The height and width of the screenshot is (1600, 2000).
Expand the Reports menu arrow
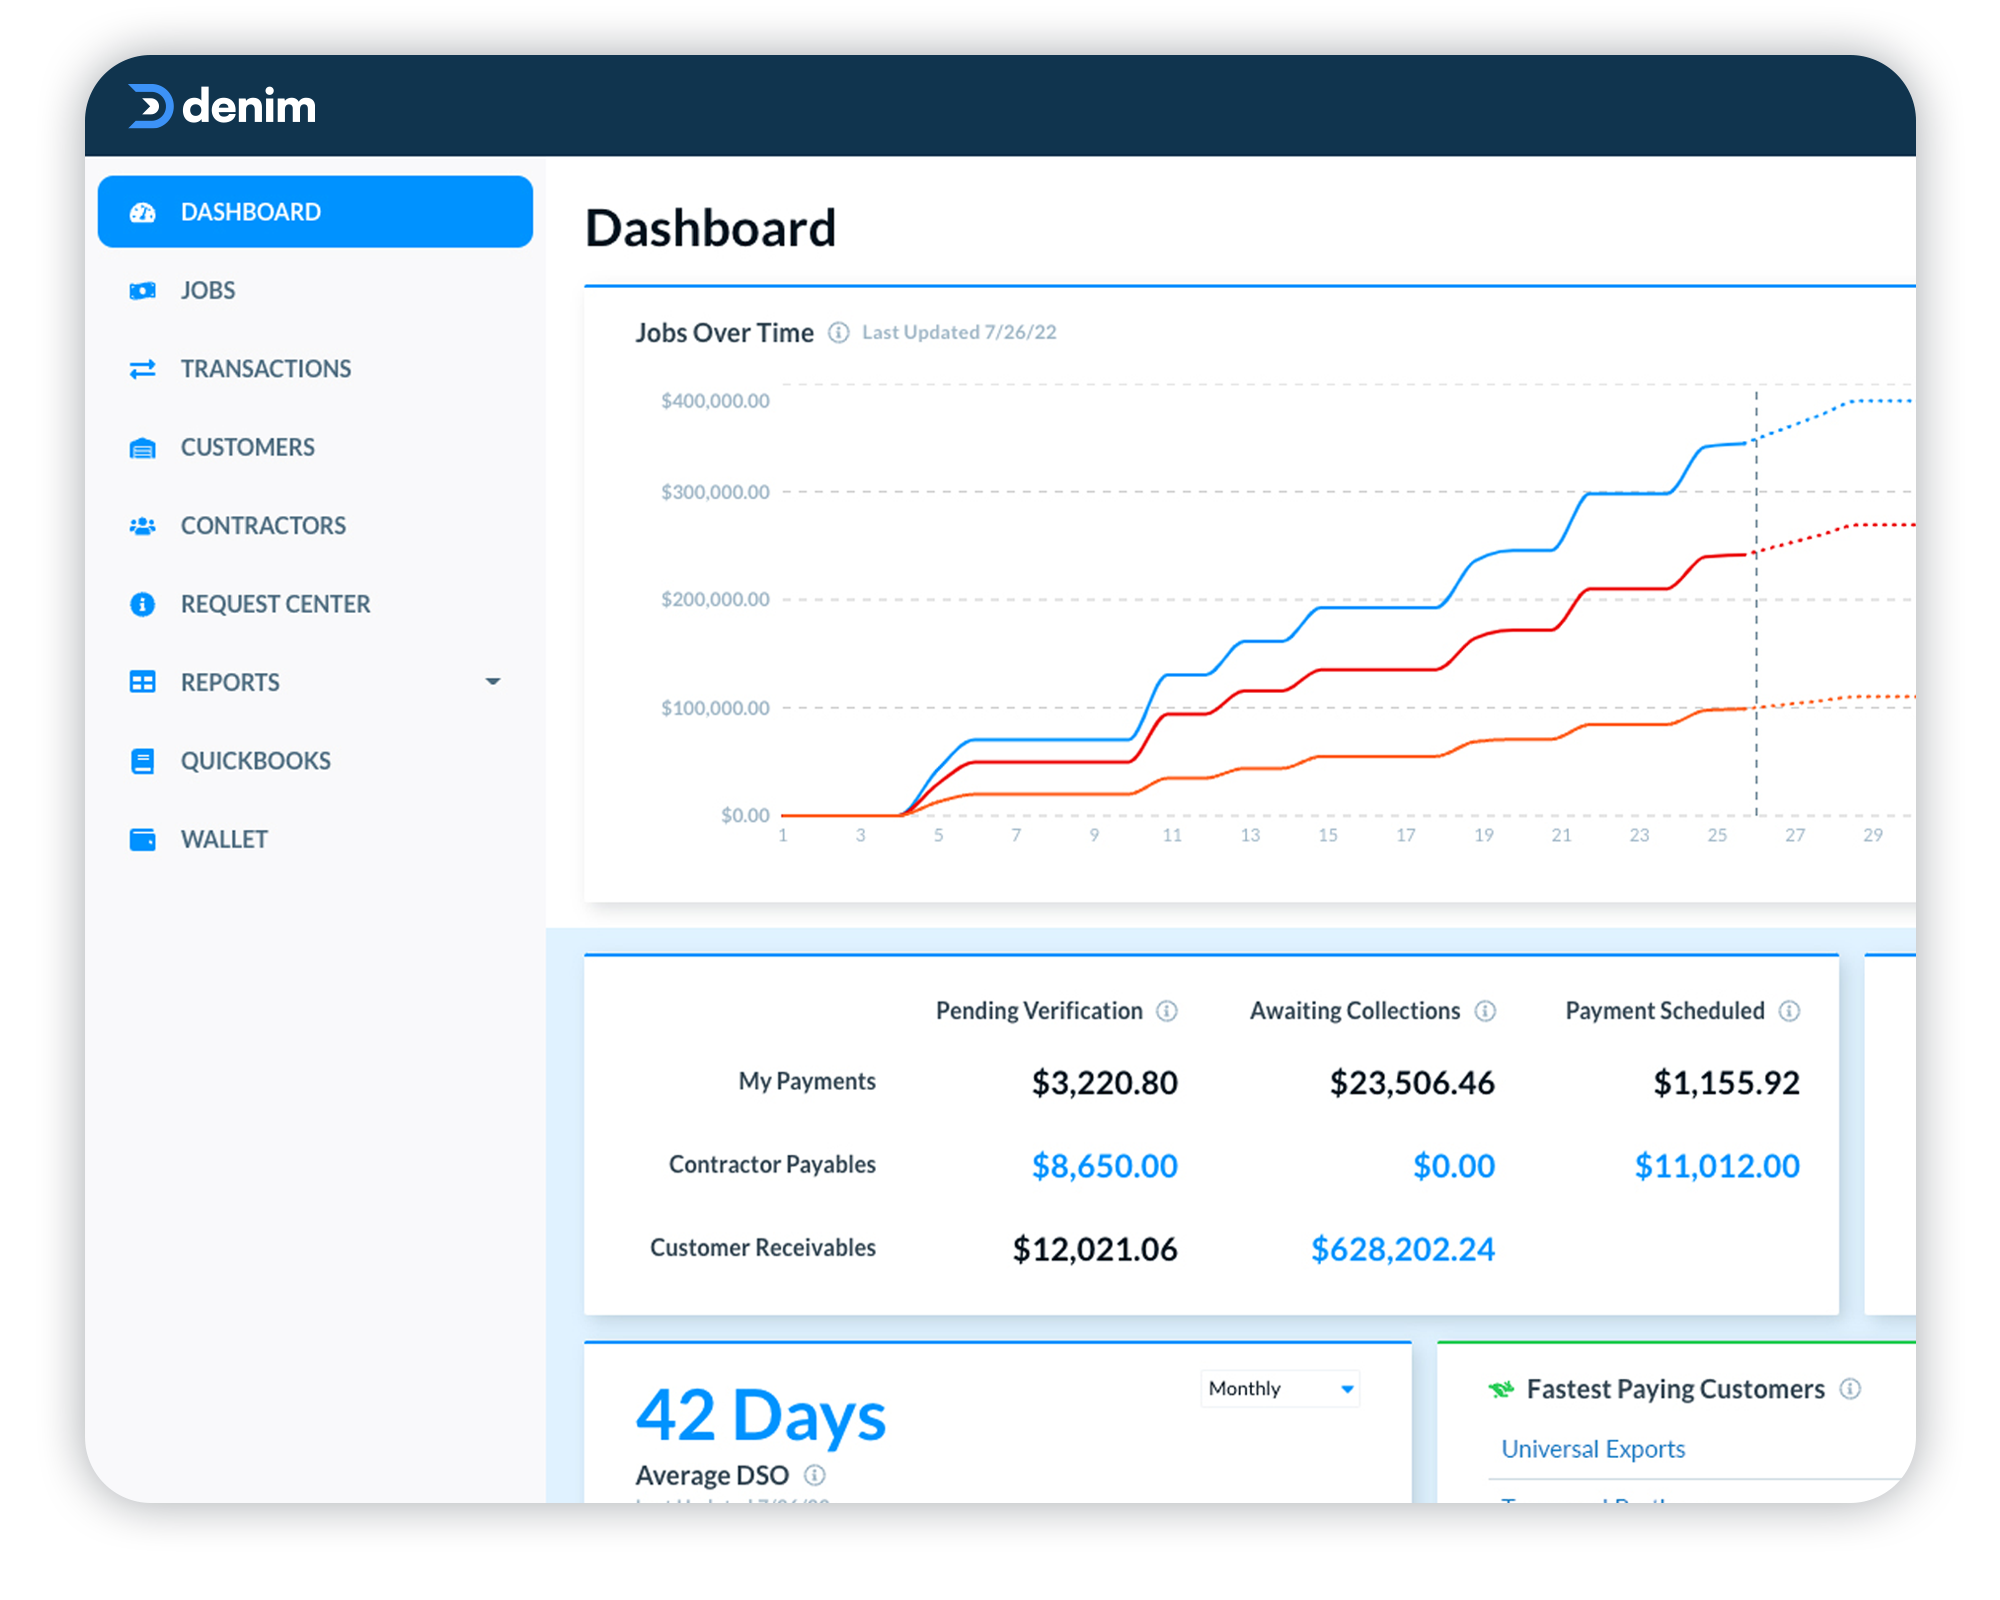[x=492, y=682]
